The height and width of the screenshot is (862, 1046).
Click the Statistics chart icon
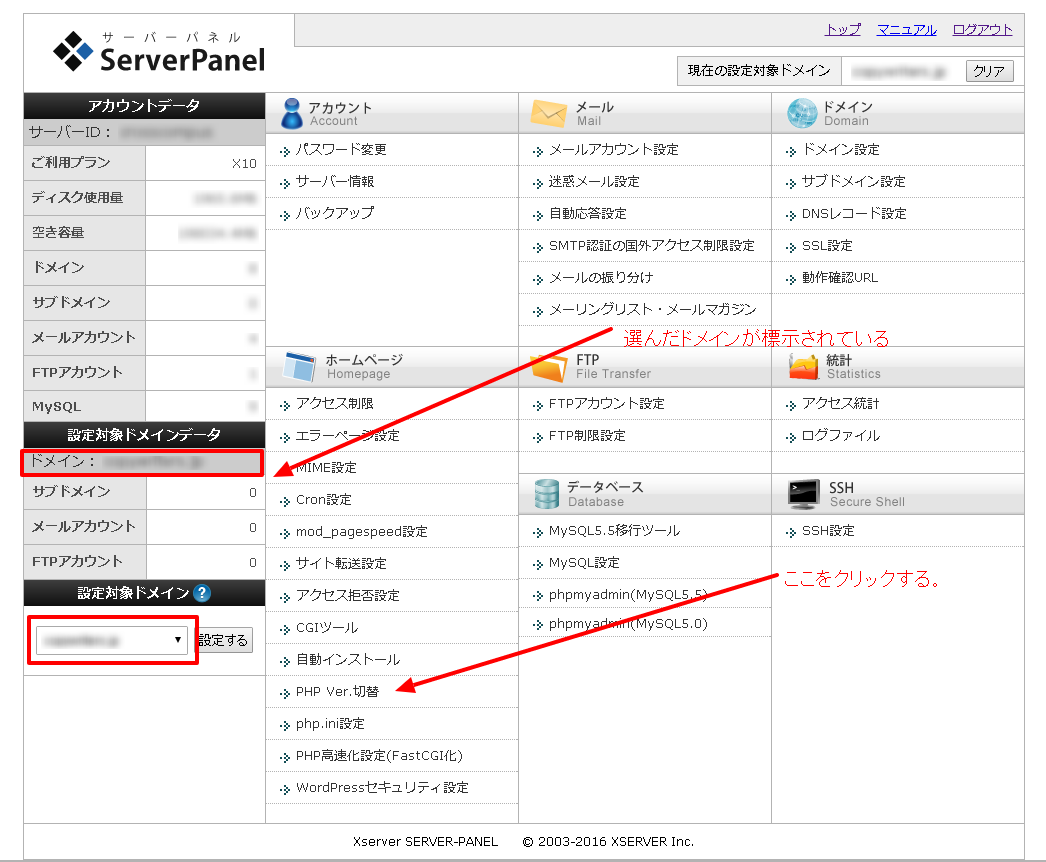point(803,367)
